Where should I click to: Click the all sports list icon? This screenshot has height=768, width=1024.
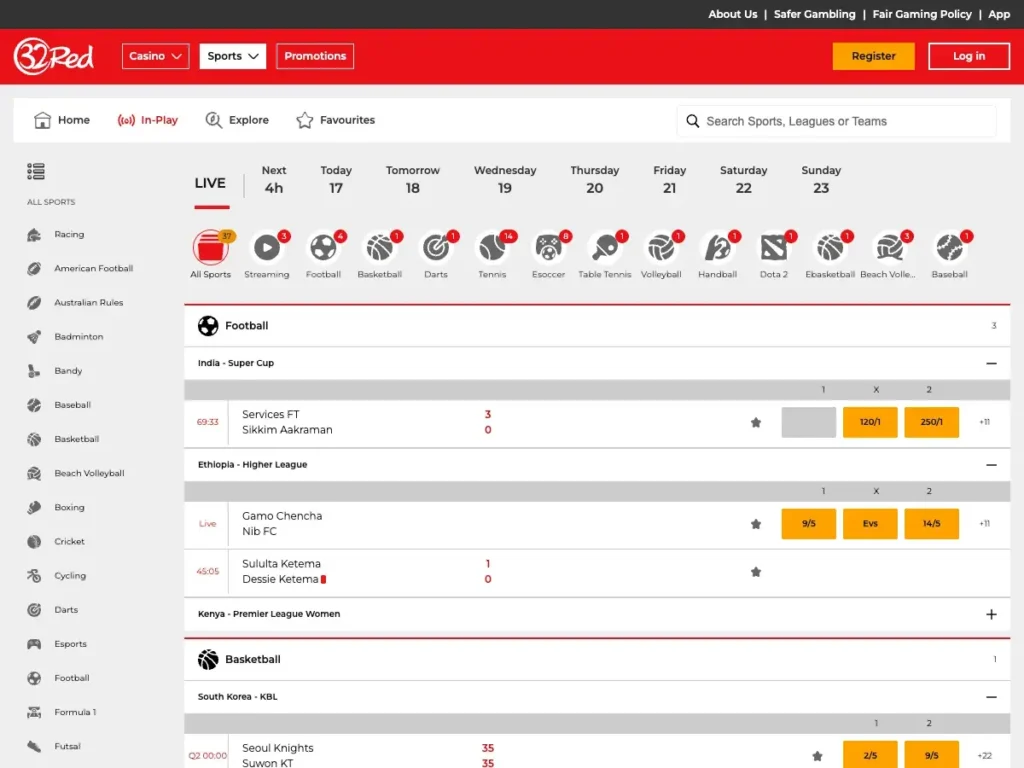36,172
